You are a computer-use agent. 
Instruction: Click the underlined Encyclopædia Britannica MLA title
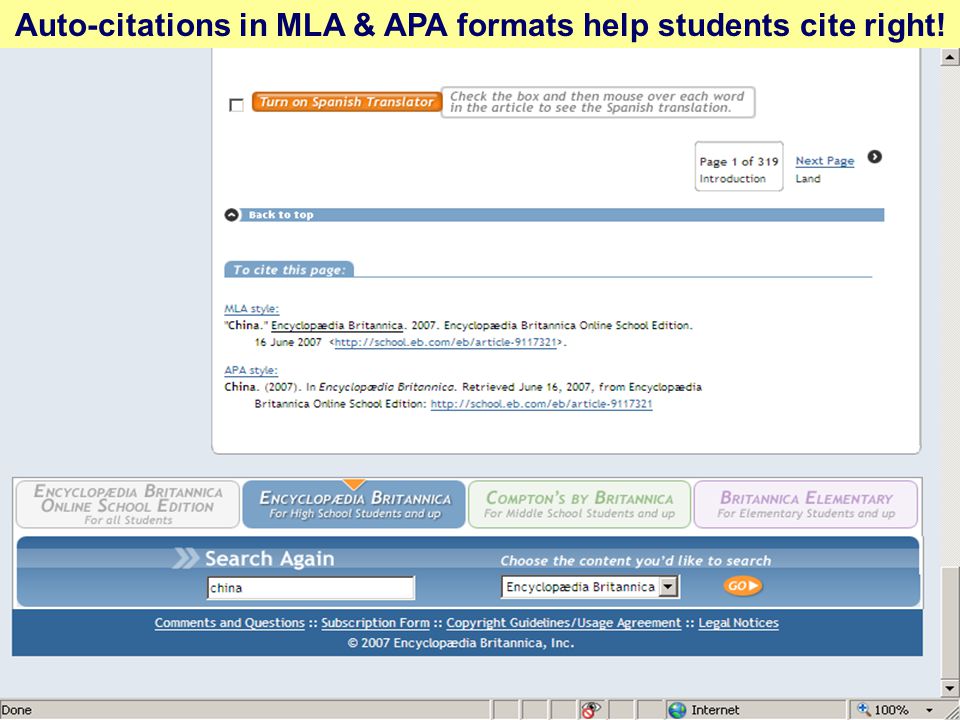pyautogui.click(x=337, y=325)
